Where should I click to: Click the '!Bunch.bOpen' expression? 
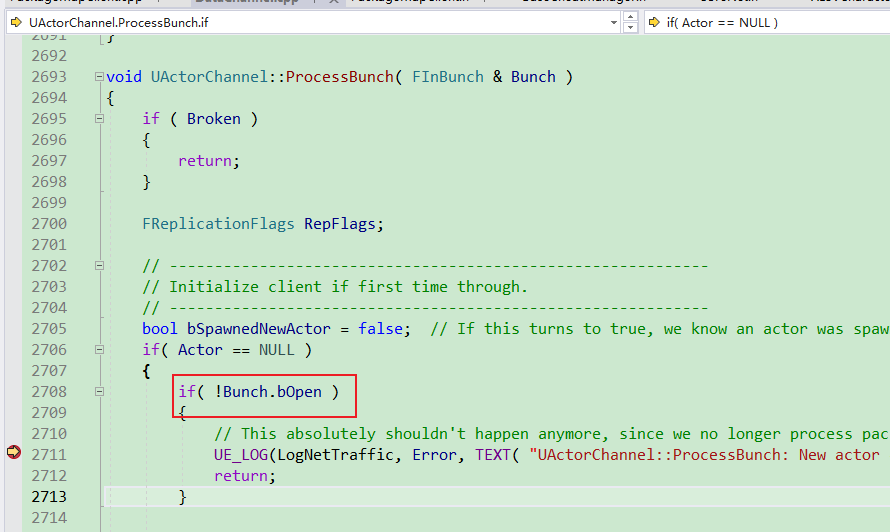click(268, 392)
